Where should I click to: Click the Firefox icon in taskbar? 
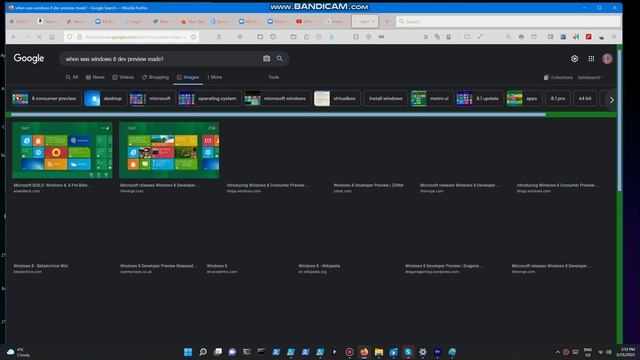pos(364,352)
